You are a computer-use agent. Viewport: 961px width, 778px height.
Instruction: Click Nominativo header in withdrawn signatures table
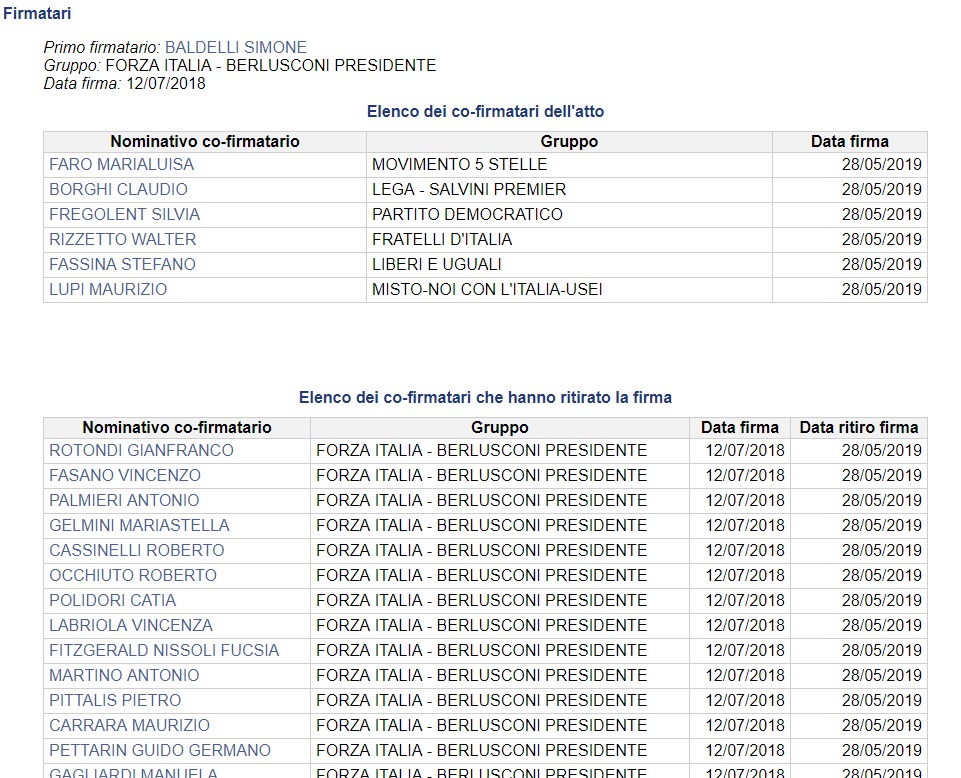177,427
